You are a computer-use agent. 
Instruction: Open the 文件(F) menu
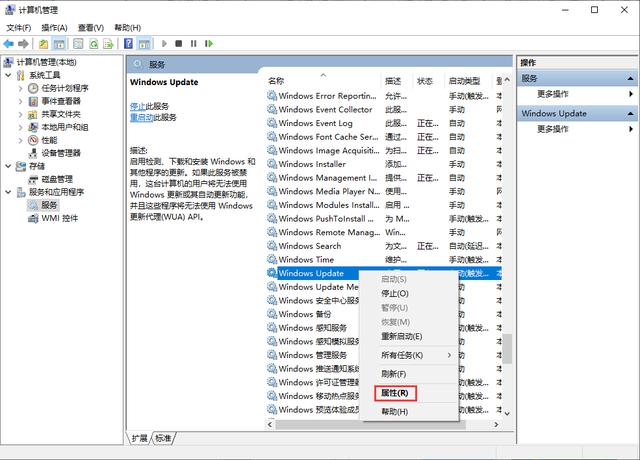coord(19,28)
